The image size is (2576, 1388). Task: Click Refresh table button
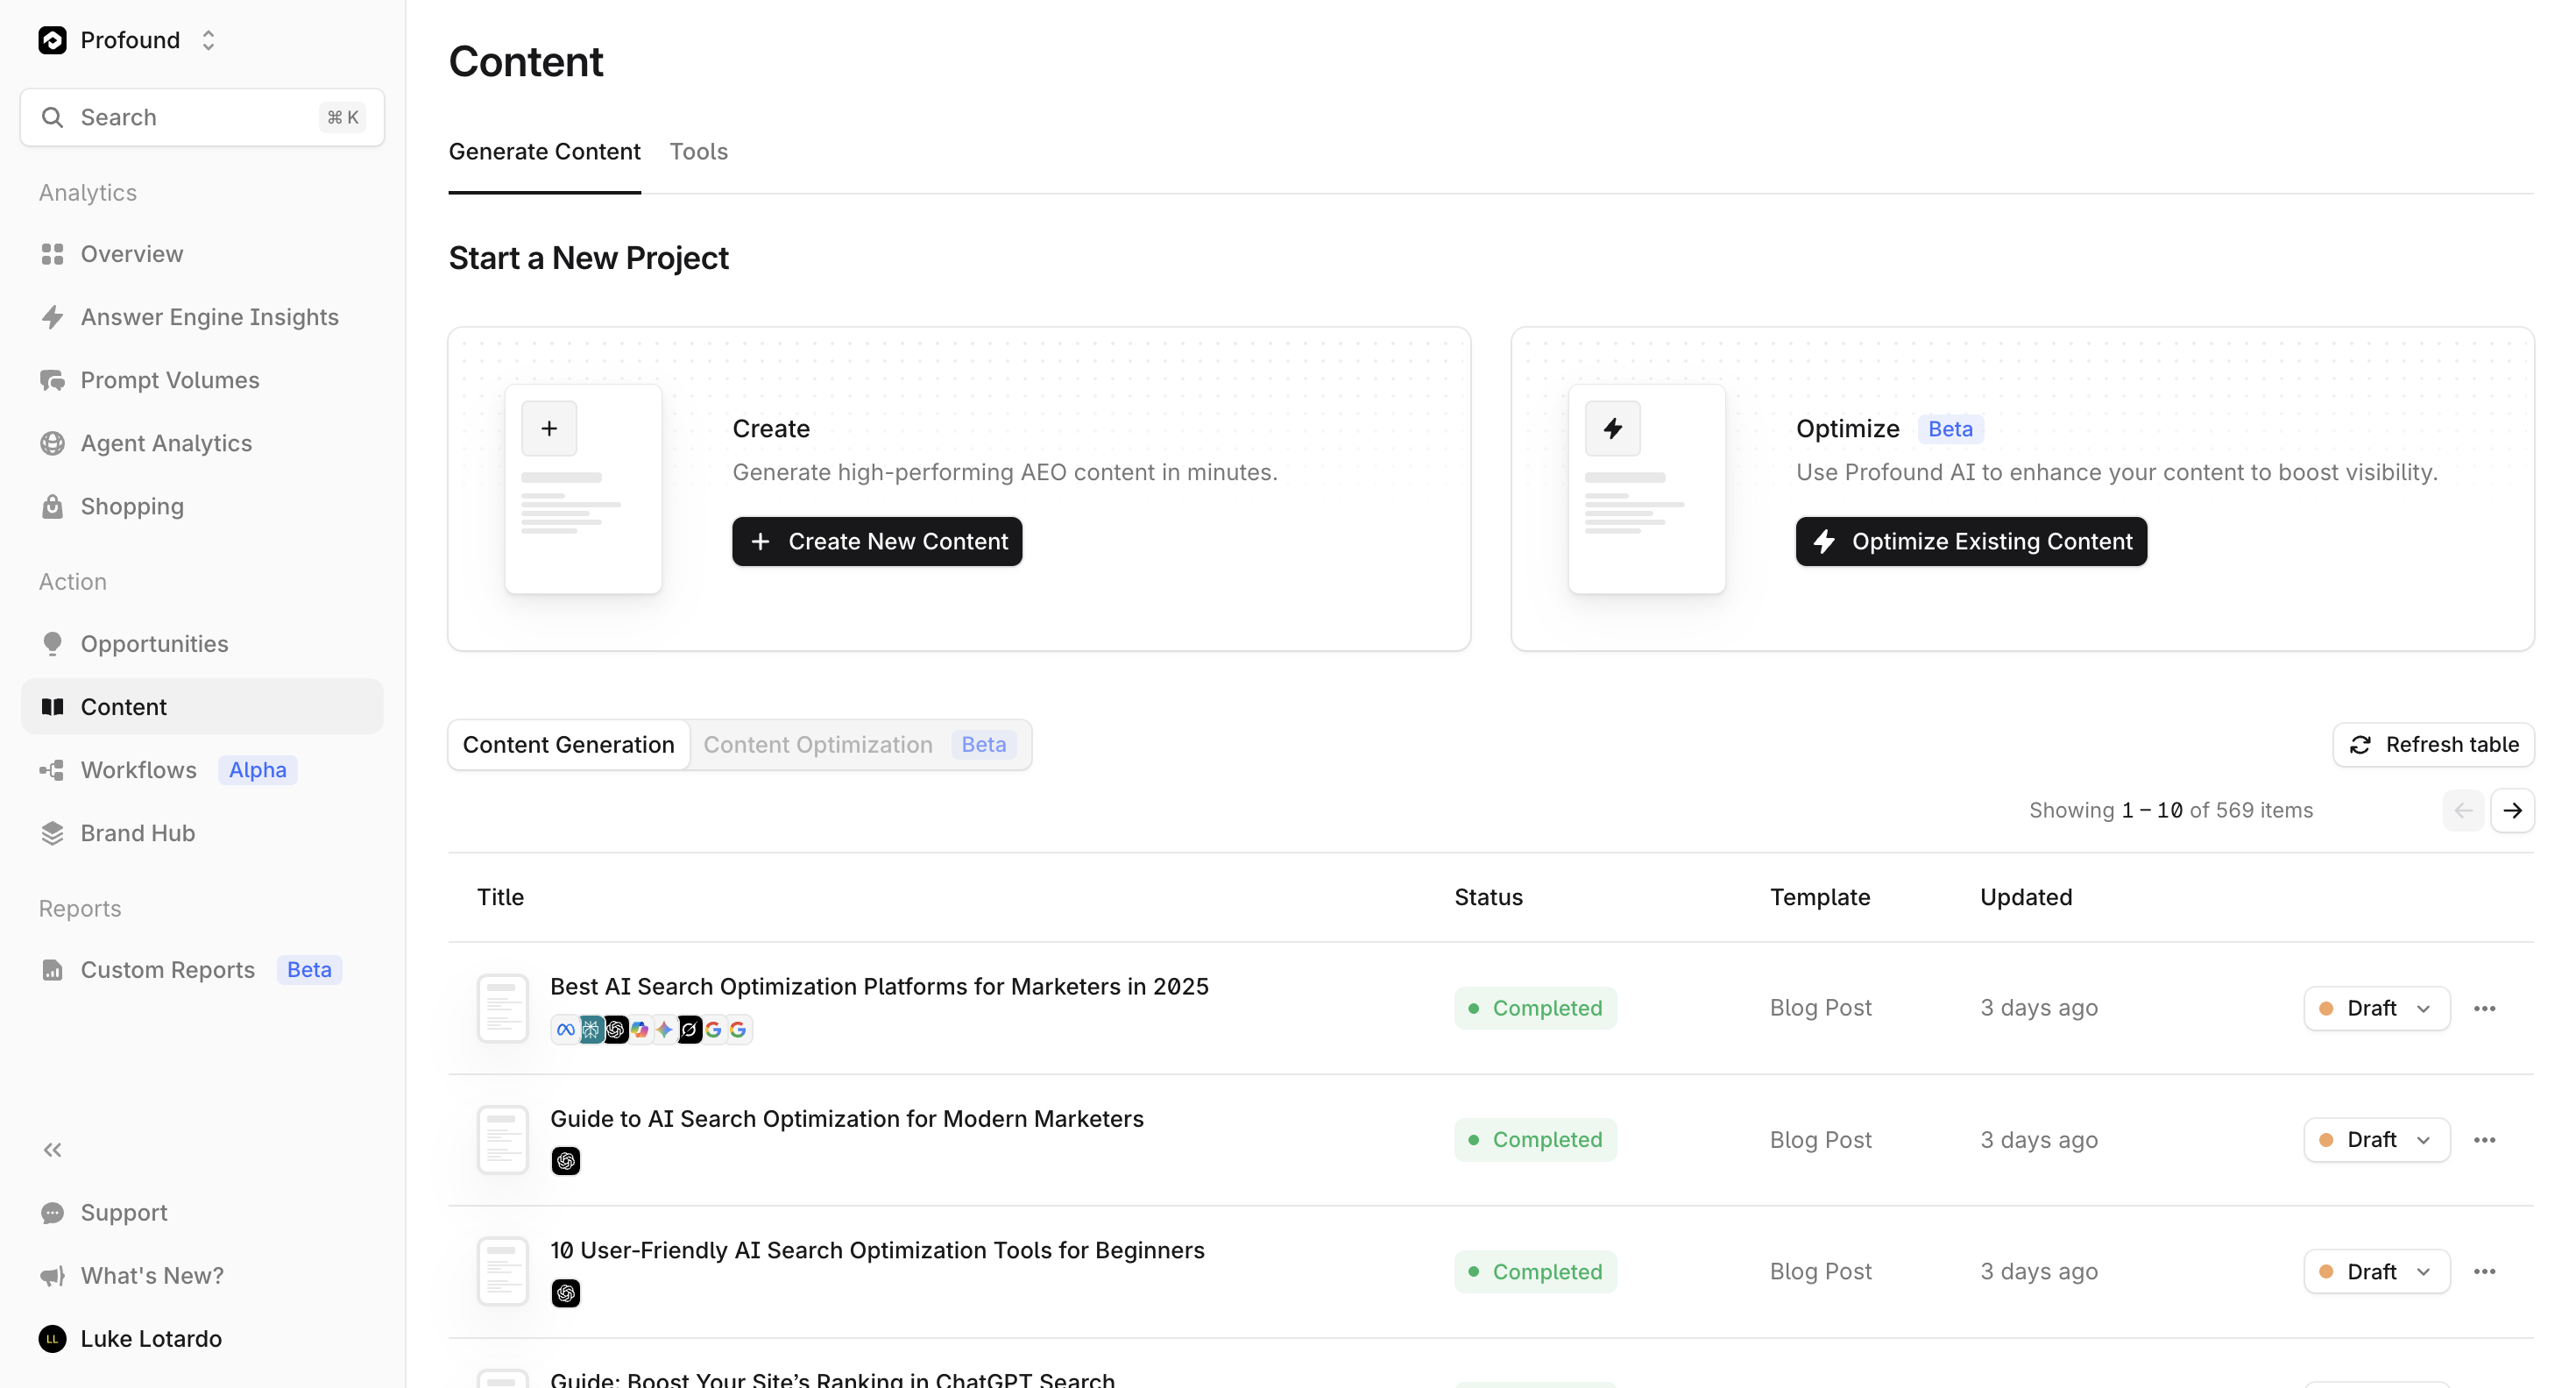click(2433, 745)
